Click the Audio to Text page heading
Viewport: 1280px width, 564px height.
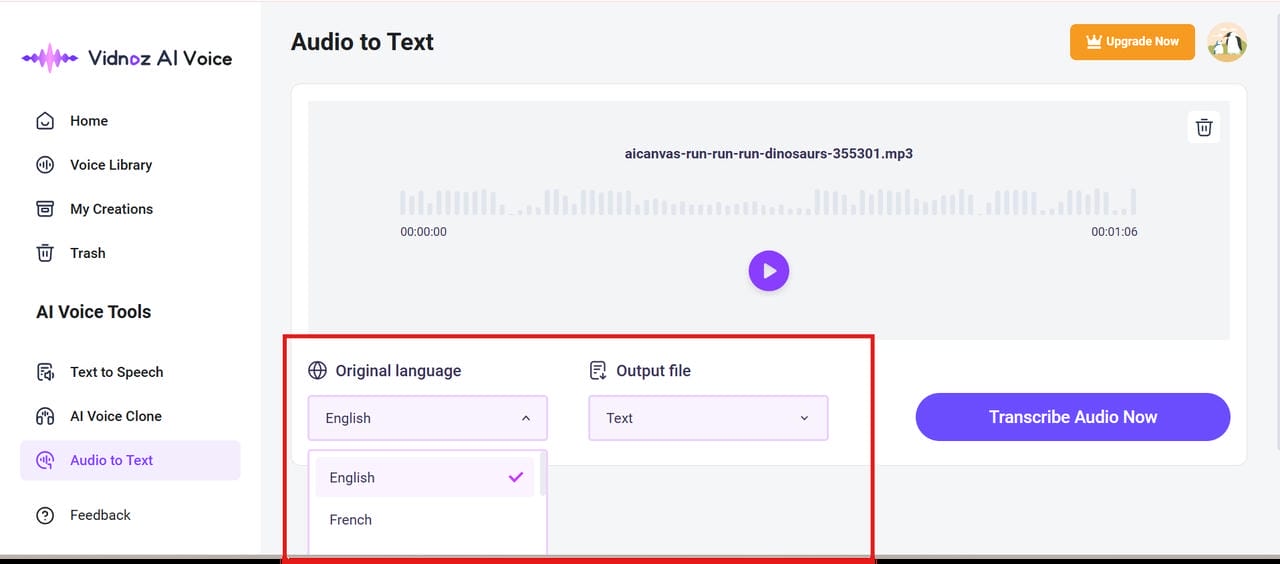pos(362,42)
